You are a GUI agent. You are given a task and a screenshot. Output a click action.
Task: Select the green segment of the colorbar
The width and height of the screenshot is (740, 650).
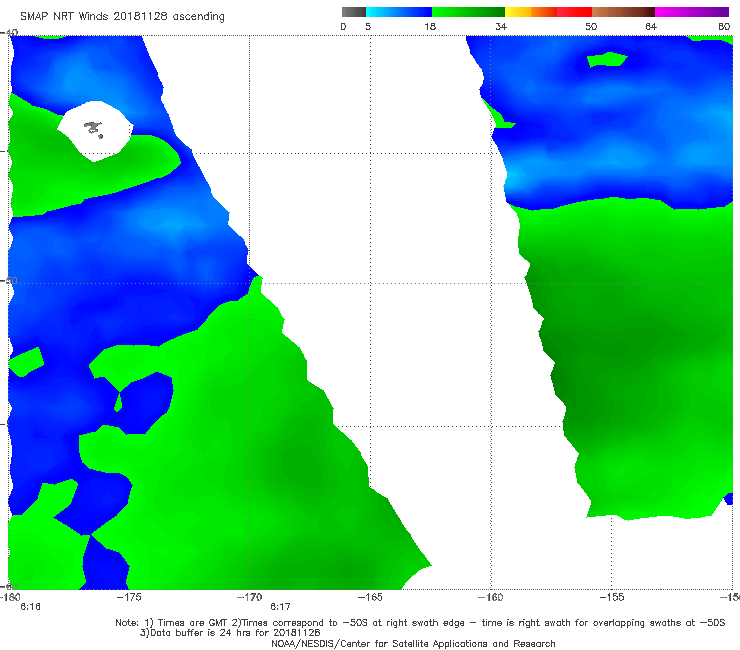[x=468, y=12]
